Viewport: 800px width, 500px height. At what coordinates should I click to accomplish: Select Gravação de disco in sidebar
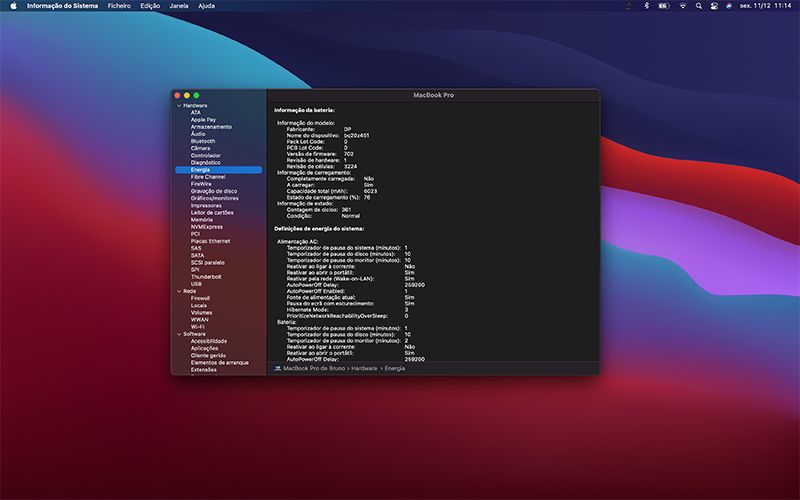pyautogui.click(x=214, y=191)
